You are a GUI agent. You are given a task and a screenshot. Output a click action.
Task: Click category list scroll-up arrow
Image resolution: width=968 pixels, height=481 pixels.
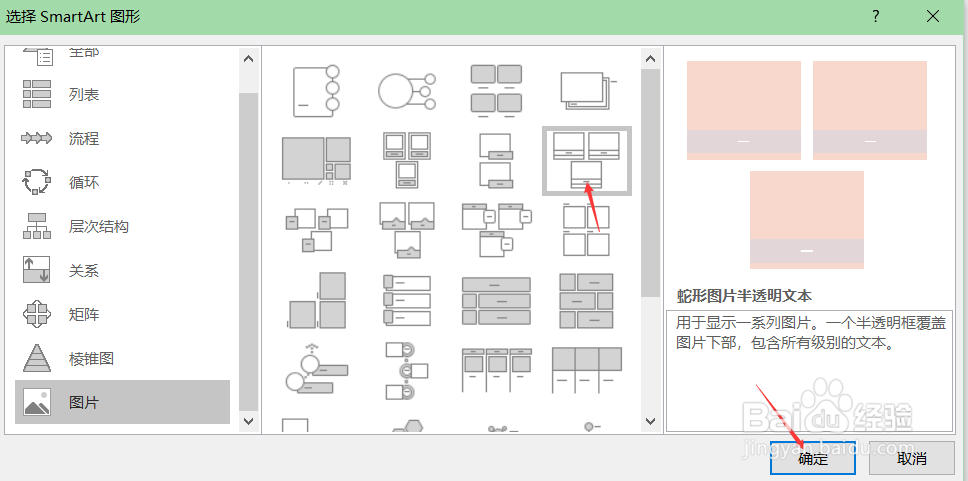point(249,59)
